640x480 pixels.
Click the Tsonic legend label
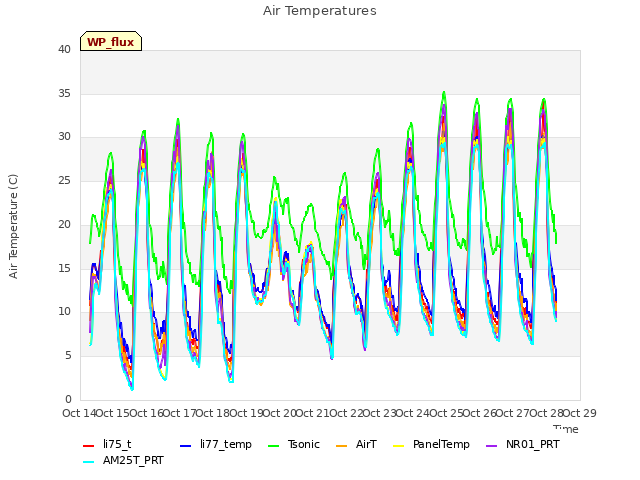click(304, 444)
